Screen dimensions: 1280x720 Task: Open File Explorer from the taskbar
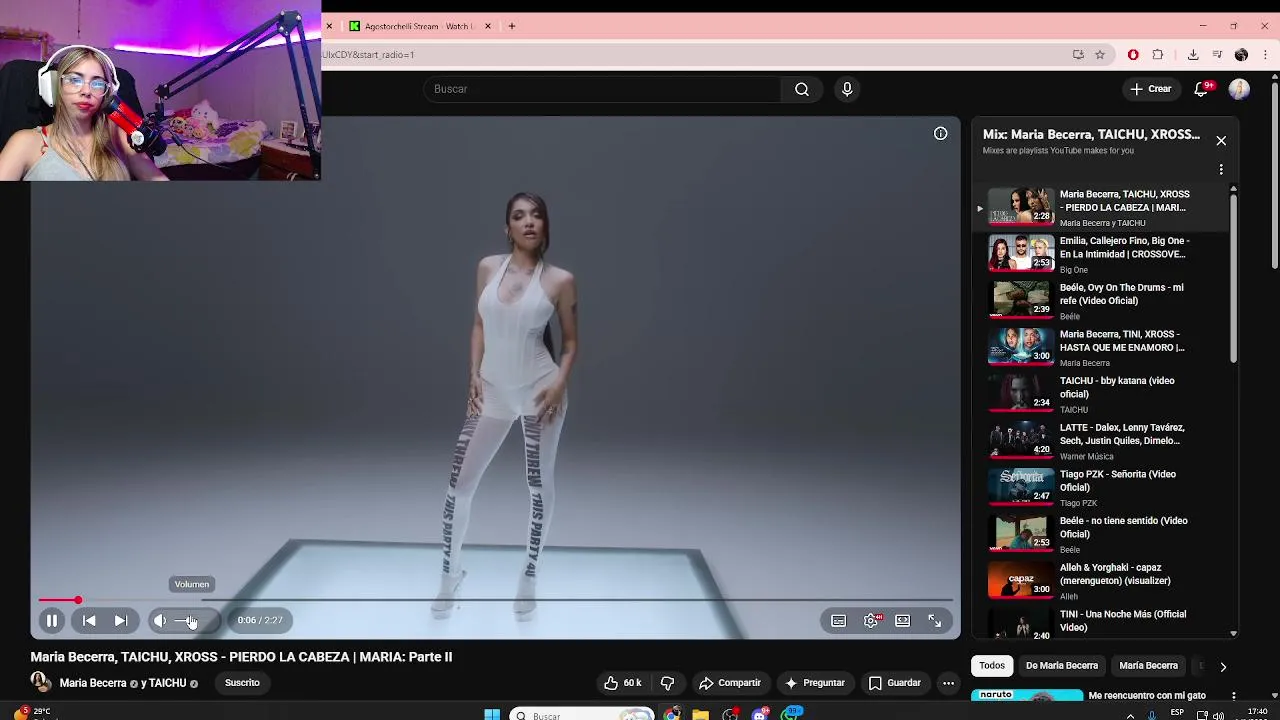(700, 714)
